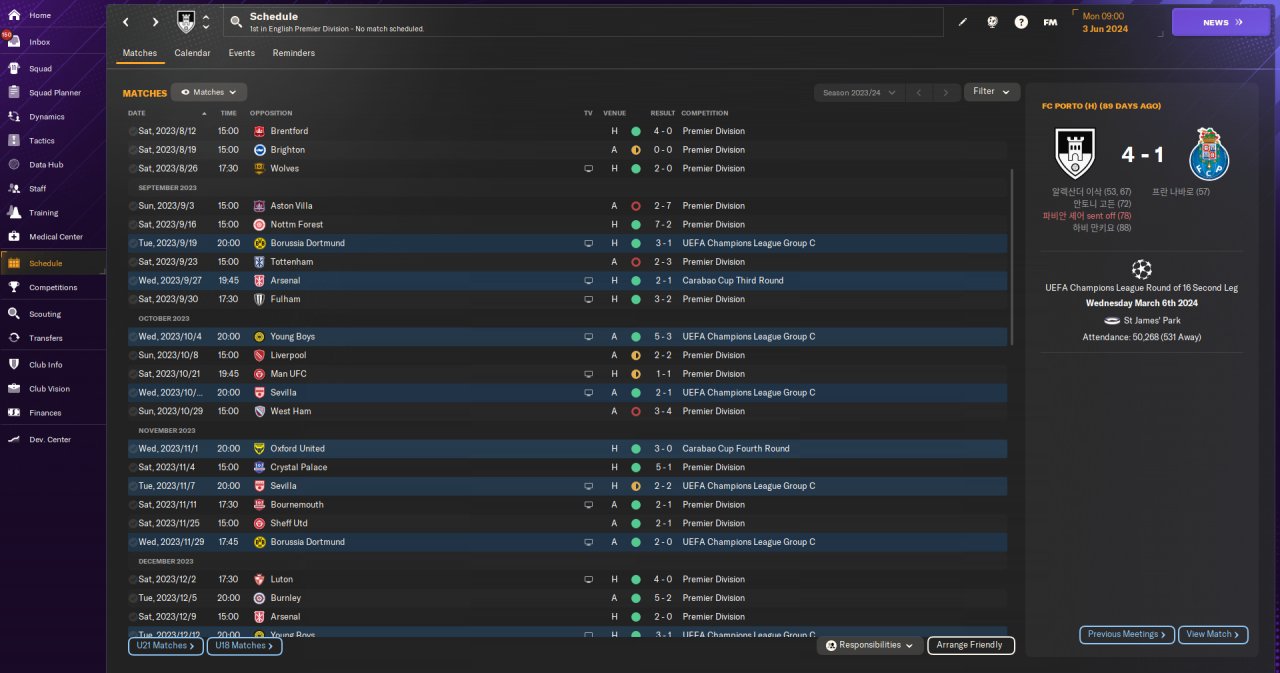Click the Schedule search field
Screen dimensions: 1280x673
coord(583,22)
